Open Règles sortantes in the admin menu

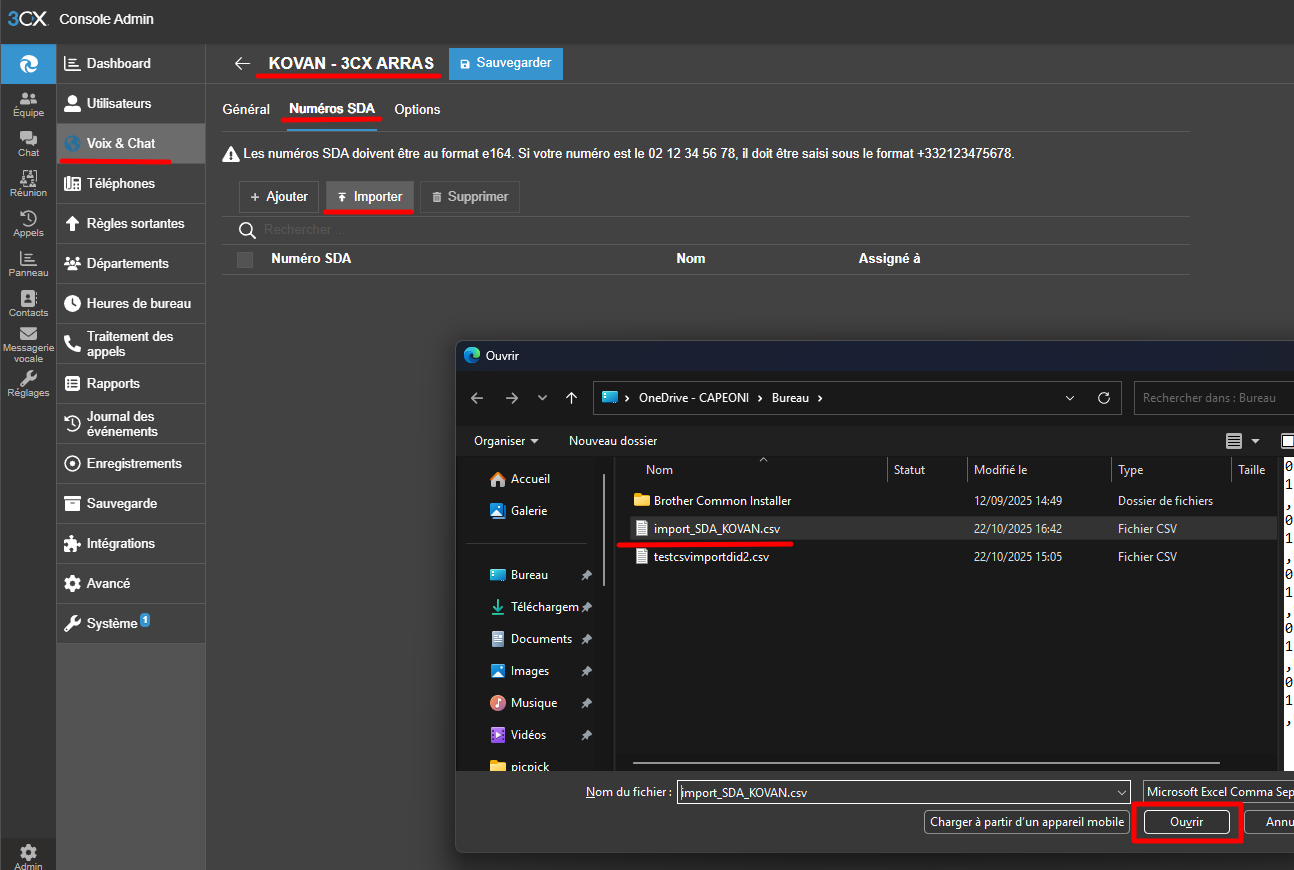tap(131, 224)
